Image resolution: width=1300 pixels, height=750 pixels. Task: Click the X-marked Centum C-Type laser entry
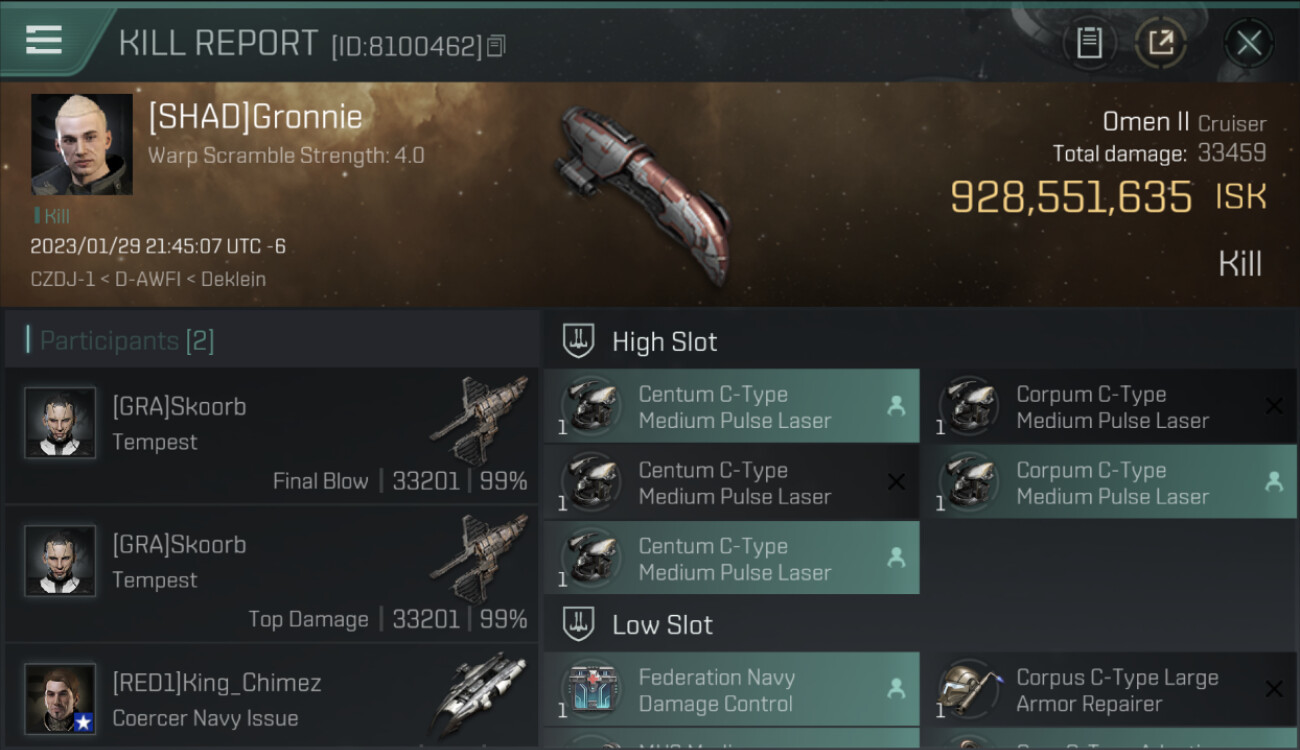731,482
